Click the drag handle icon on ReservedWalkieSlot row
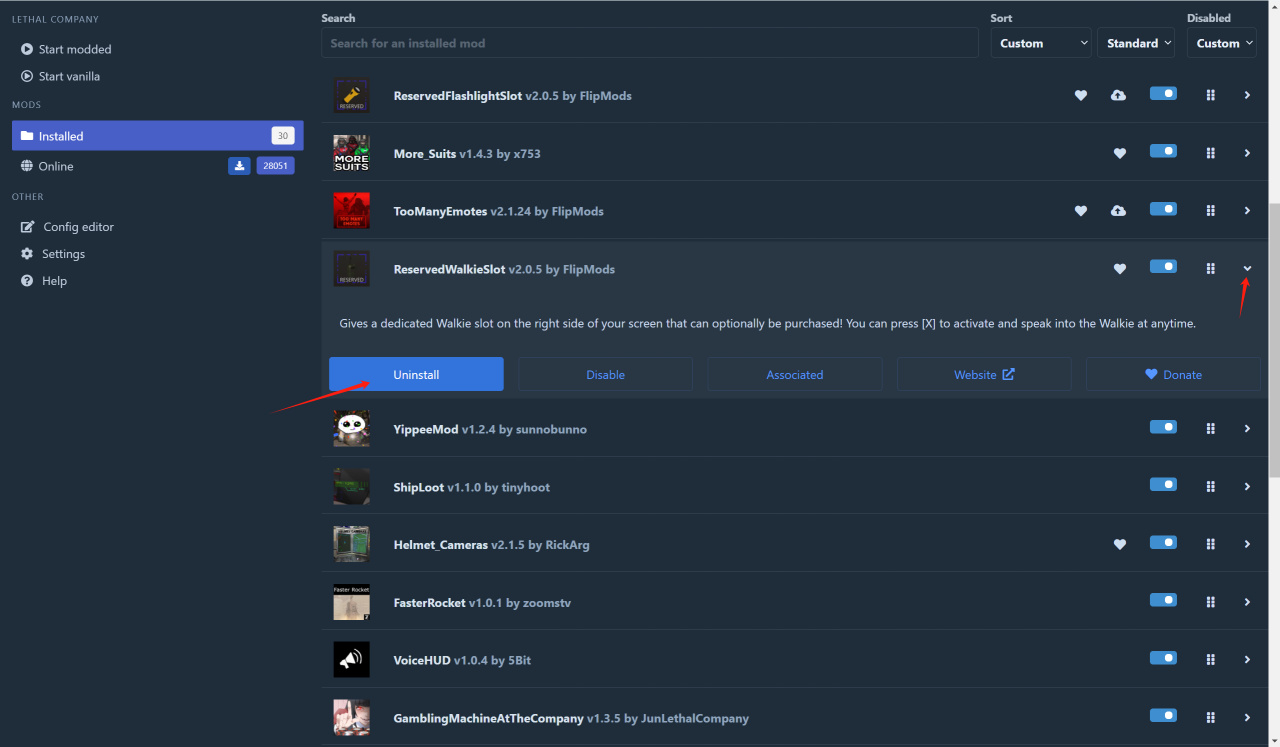1280x747 pixels. (x=1210, y=268)
